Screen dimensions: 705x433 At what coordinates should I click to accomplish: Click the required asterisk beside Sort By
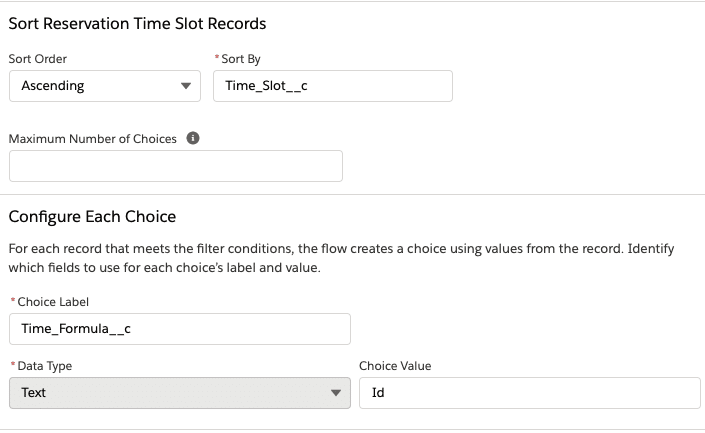pyautogui.click(x=217, y=57)
